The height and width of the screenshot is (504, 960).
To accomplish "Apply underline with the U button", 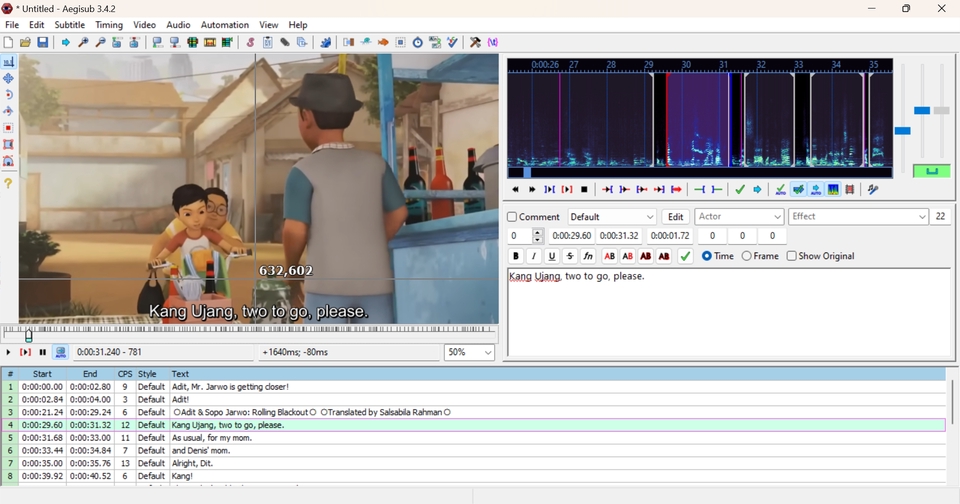I will [552, 256].
